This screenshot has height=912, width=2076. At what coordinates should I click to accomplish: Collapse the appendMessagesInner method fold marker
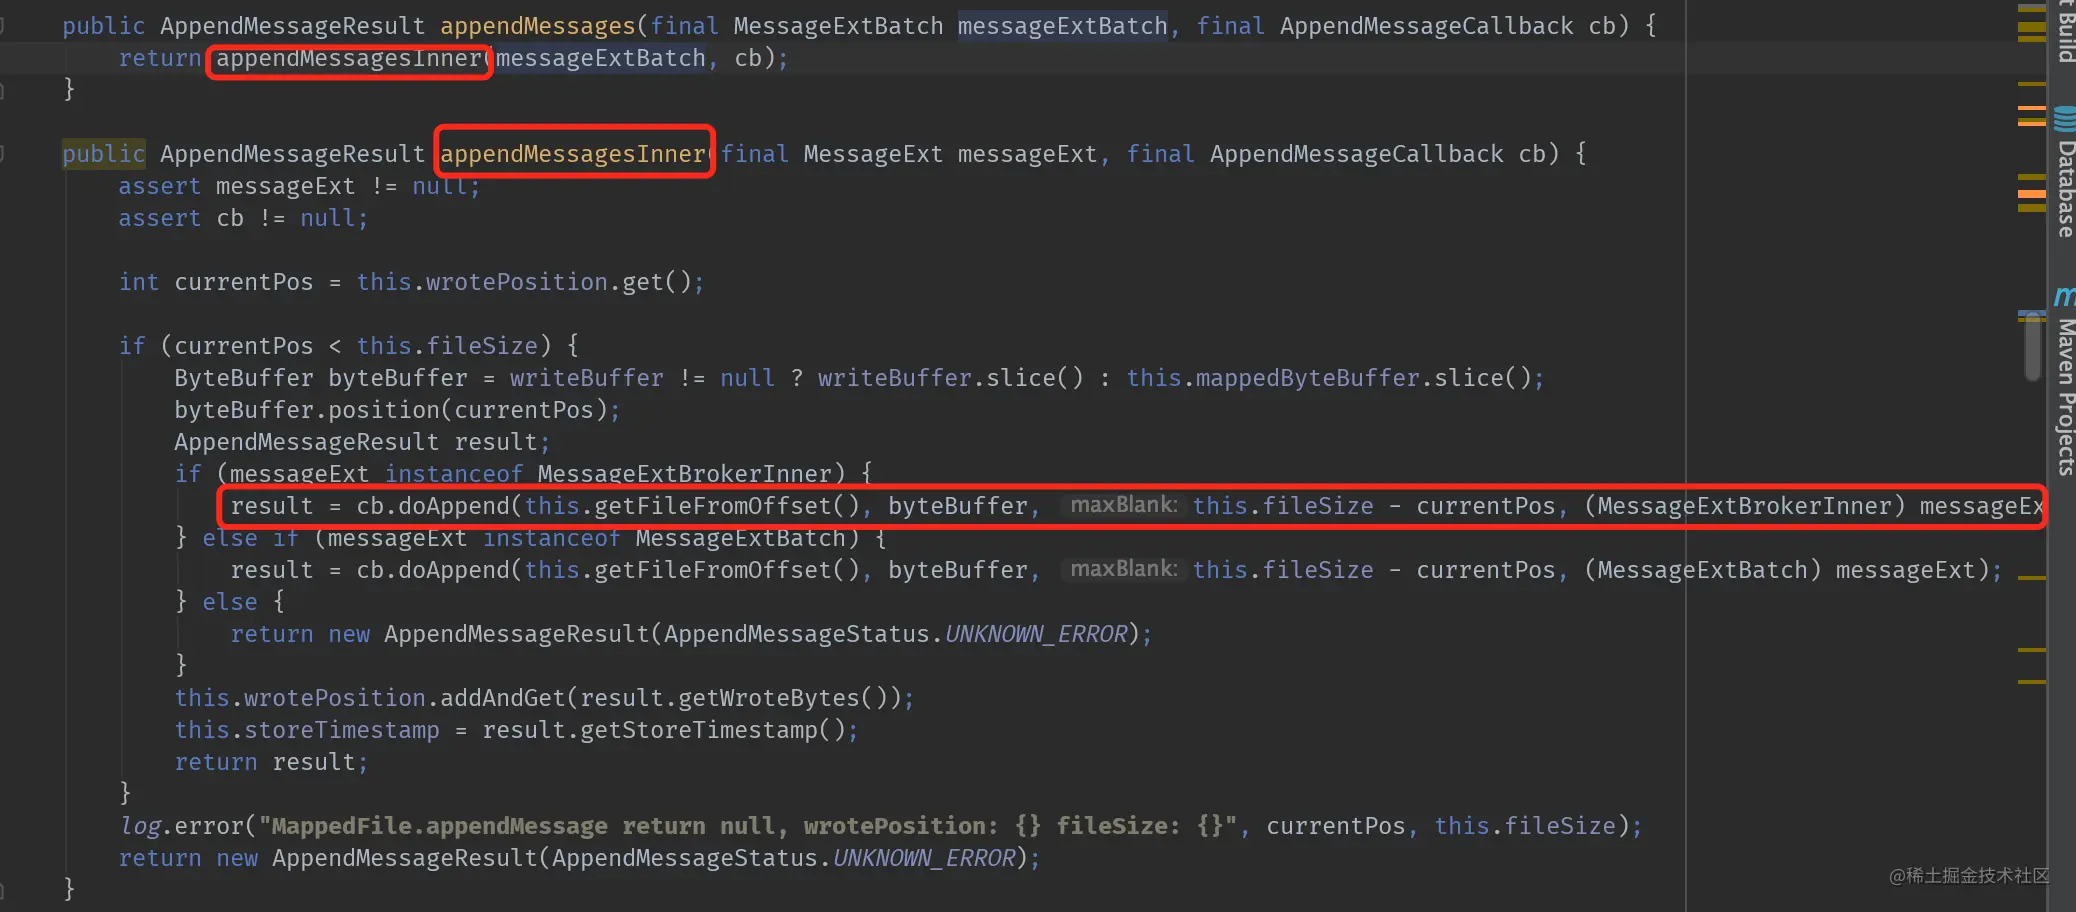click(3, 154)
